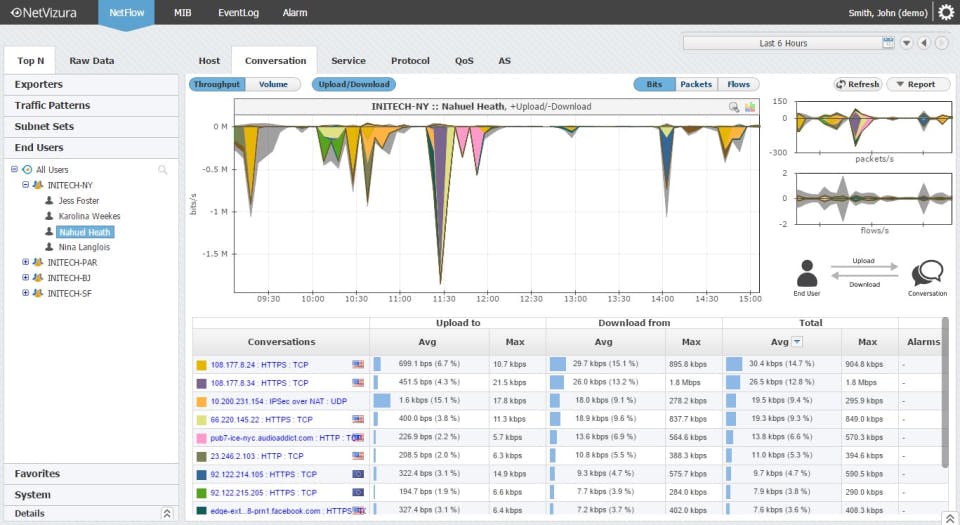The height and width of the screenshot is (525, 960).
Task: Switch to the QoS tab
Action: pyautogui.click(x=464, y=61)
